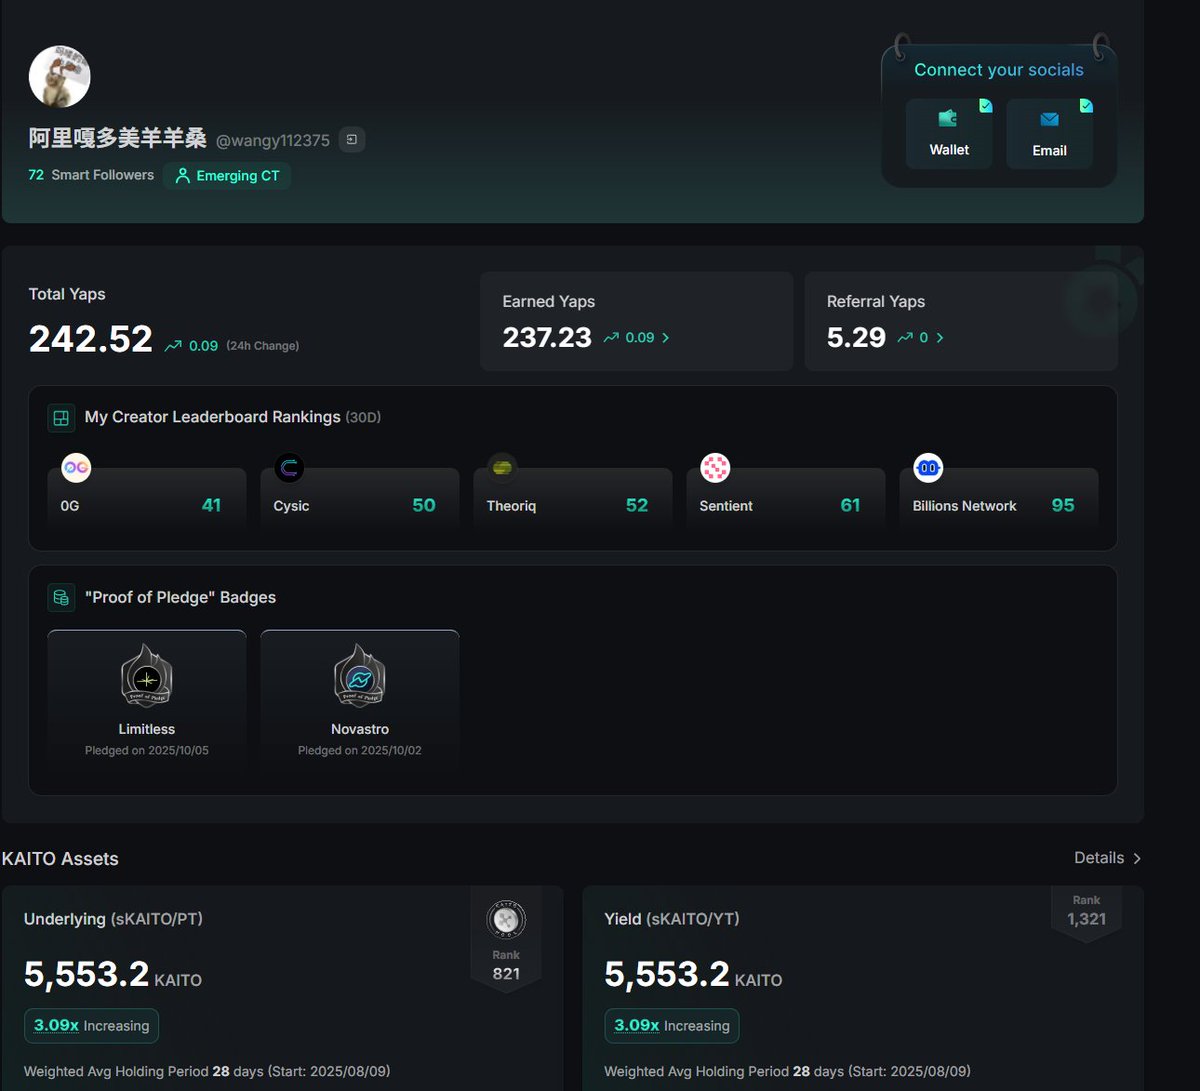Screen dimensions: 1200x1091
Task: Select the Wallet social connection card
Action: pos(949,134)
